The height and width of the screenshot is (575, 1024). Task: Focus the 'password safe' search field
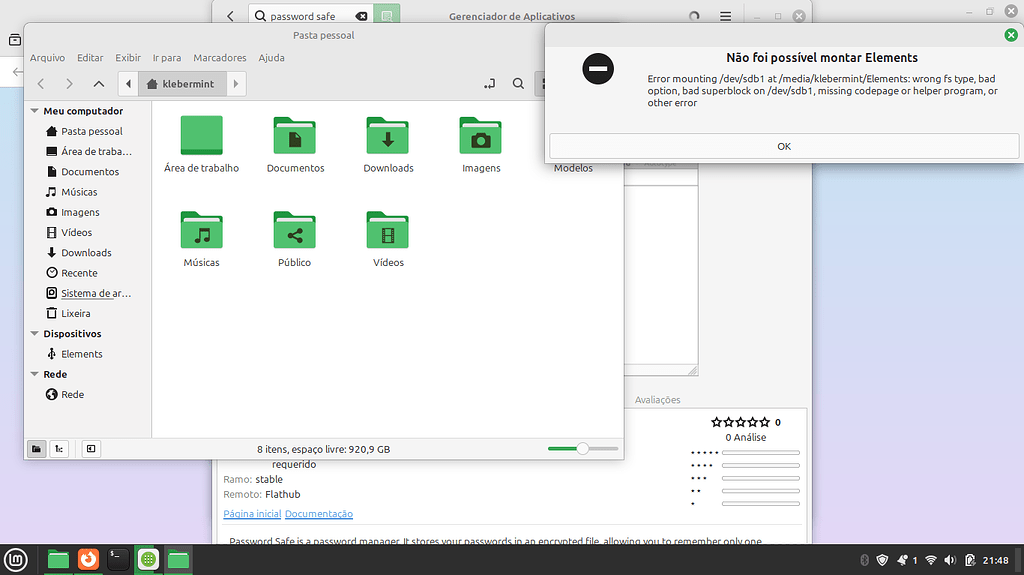click(311, 16)
